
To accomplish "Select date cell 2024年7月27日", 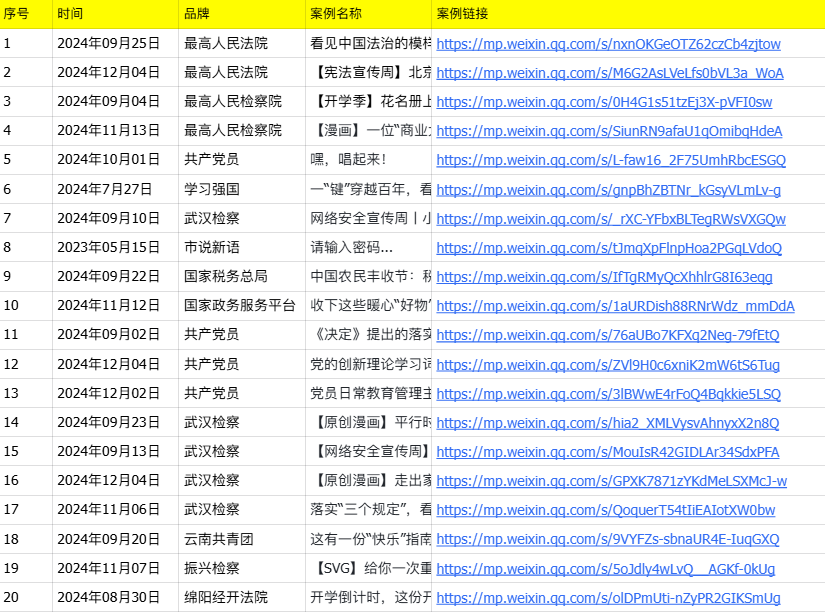I will click(116, 189).
